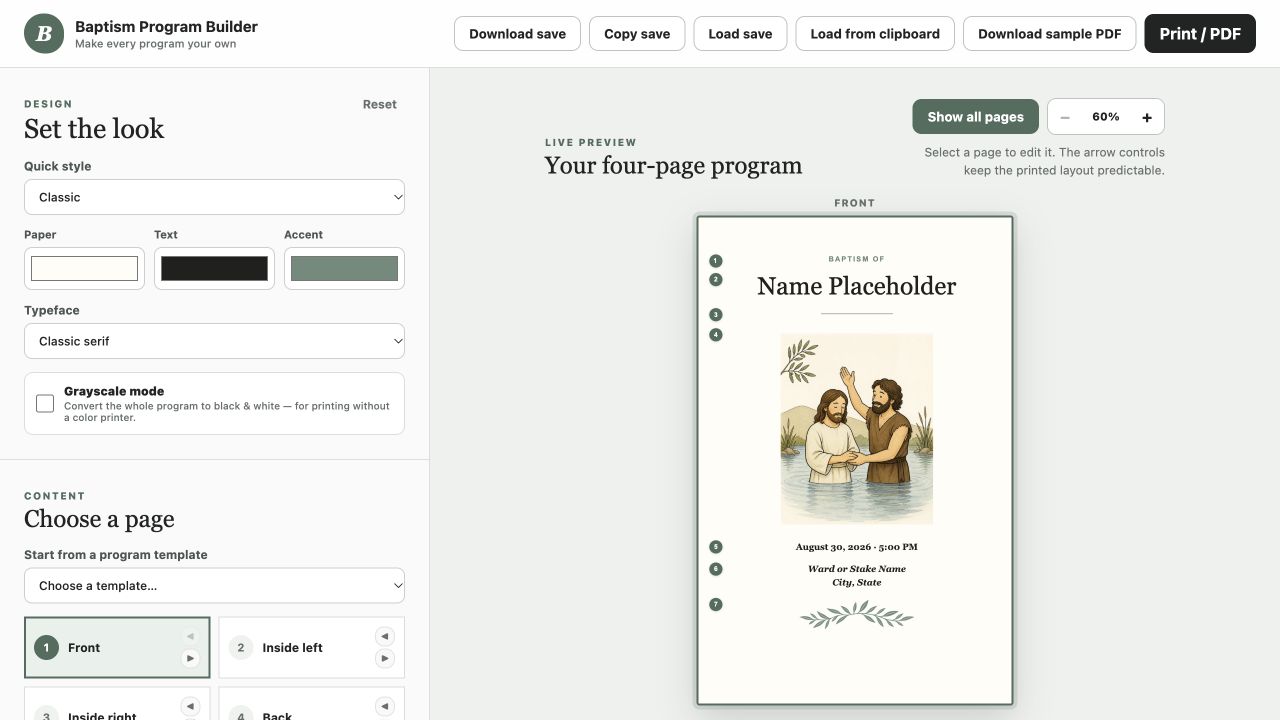Screen dimensions: 1280x720
Task: Open the Typeface dropdown
Action: [214, 341]
